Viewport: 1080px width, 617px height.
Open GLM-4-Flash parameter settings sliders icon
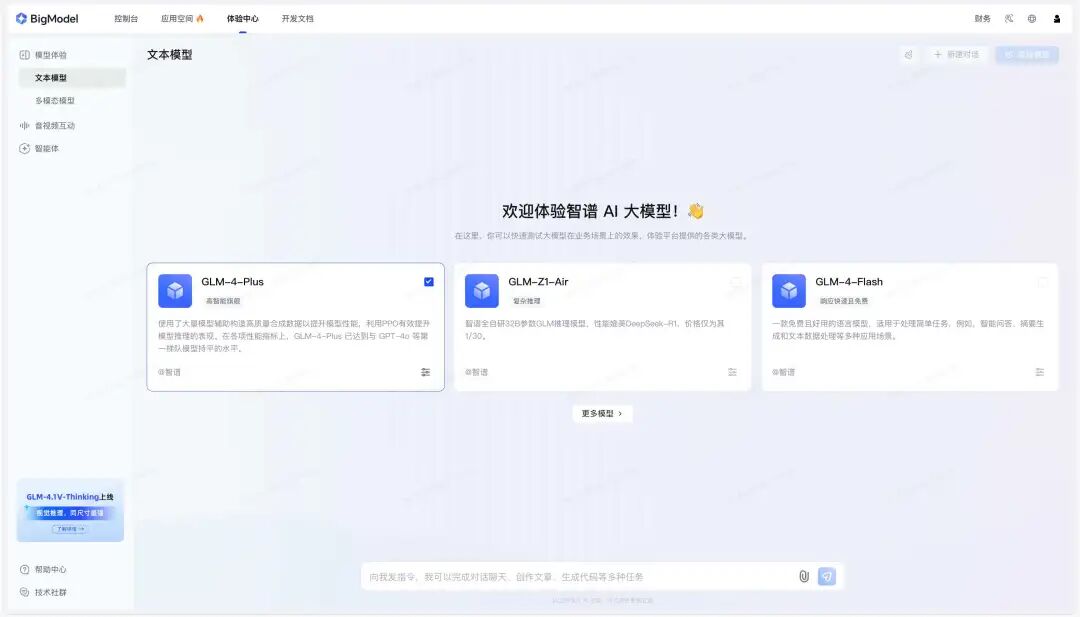[x=1039, y=372]
